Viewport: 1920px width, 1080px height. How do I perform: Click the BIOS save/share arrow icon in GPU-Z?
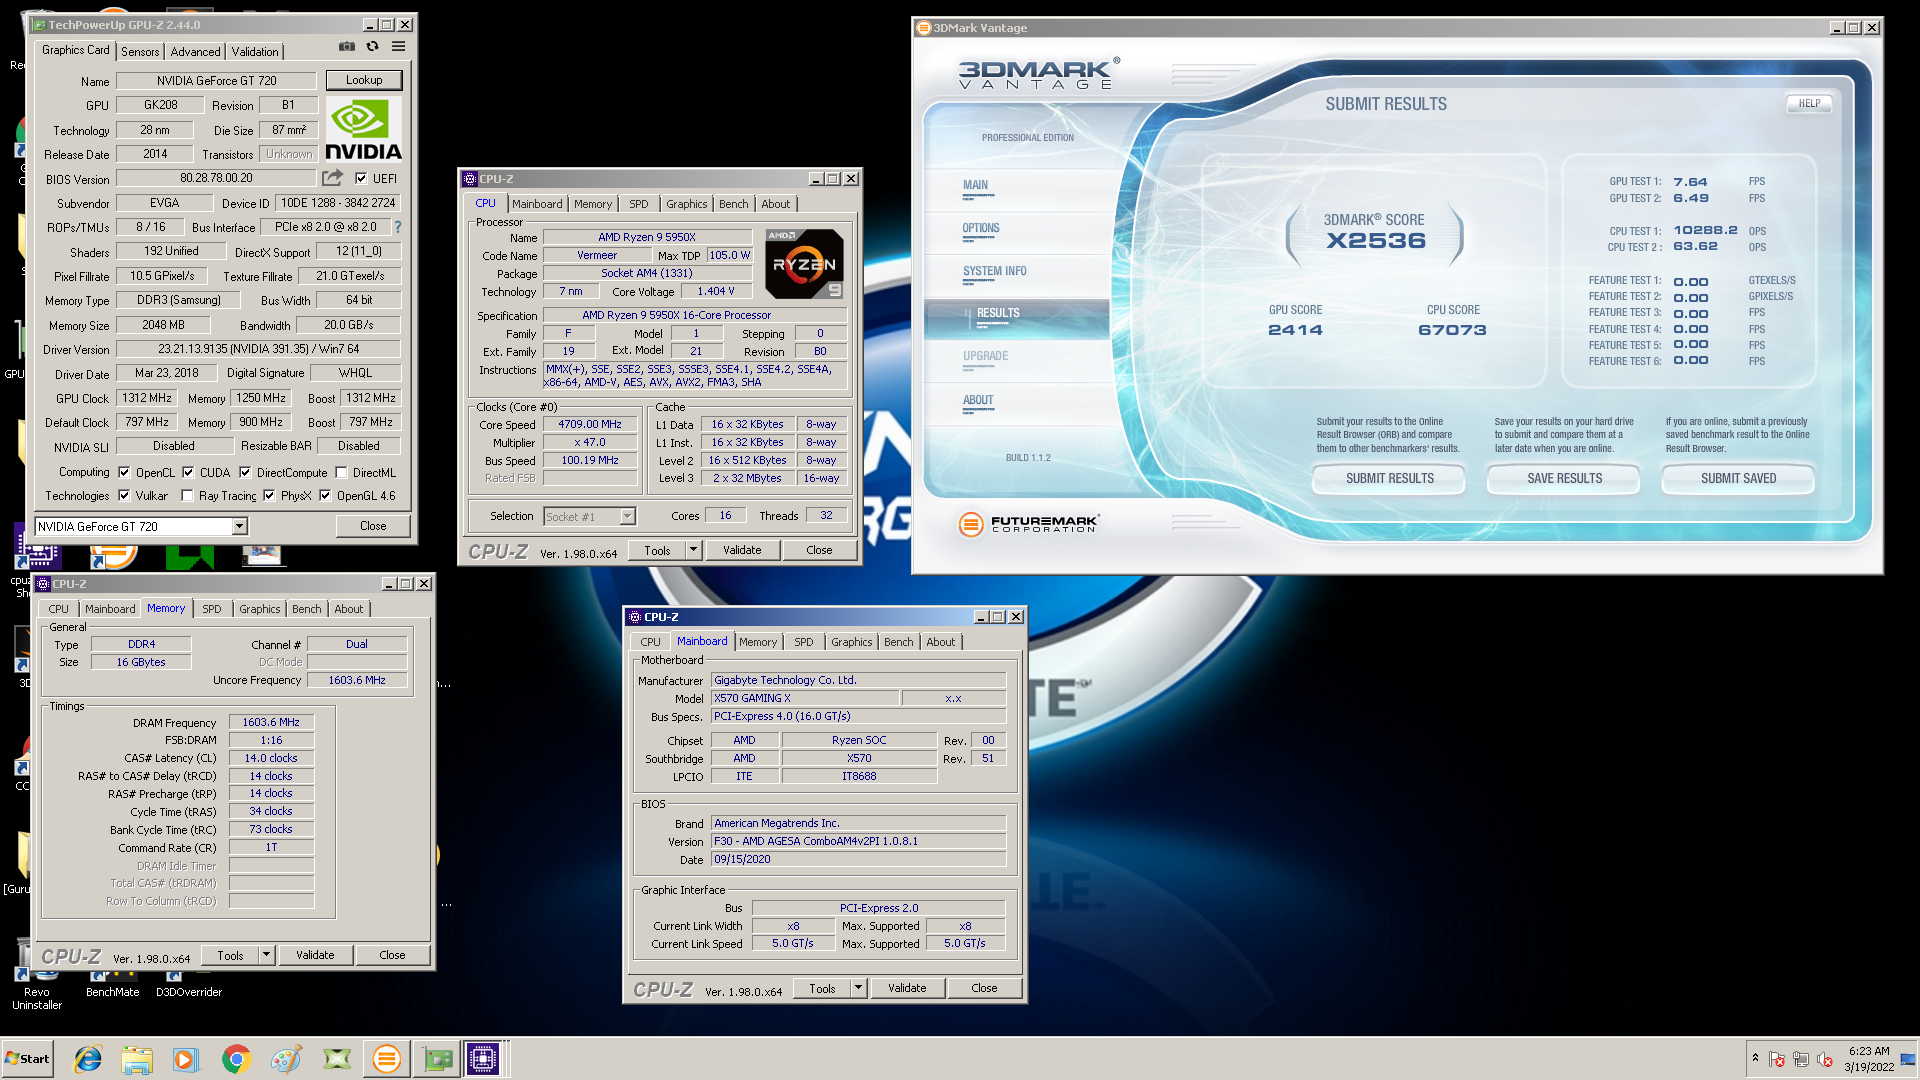(x=332, y=178)
